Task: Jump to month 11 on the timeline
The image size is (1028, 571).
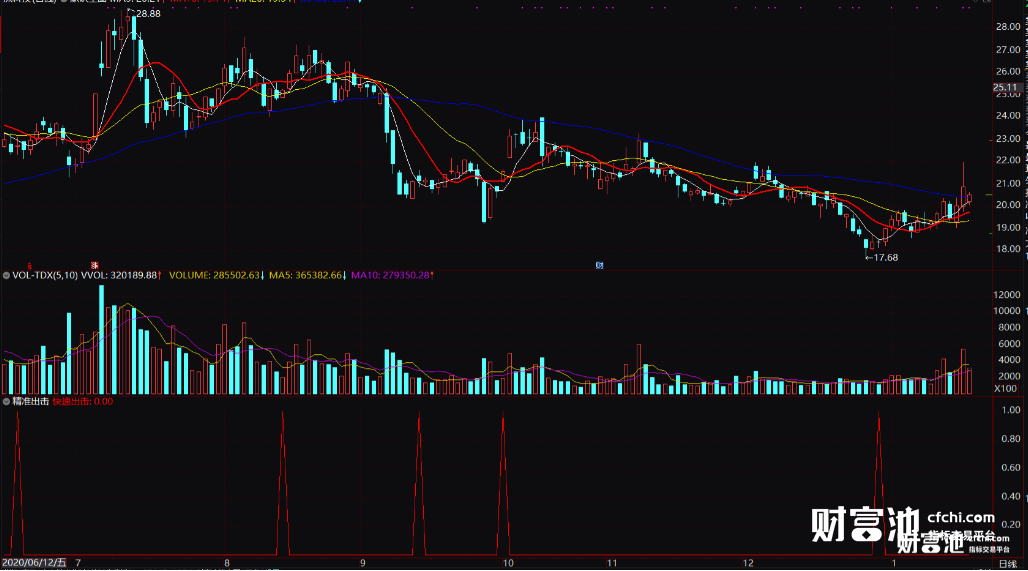Action: (x=612, y=562)
